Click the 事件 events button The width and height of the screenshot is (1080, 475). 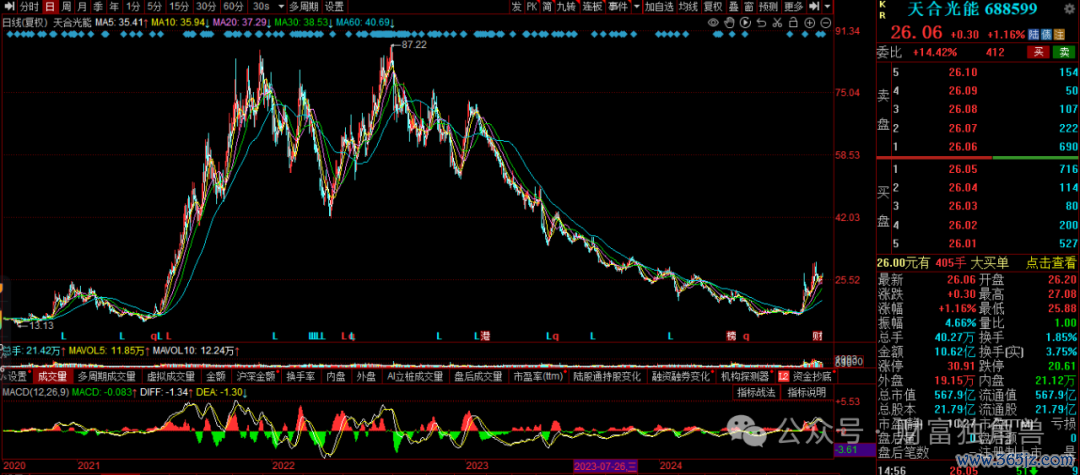(x=618, y=7)
